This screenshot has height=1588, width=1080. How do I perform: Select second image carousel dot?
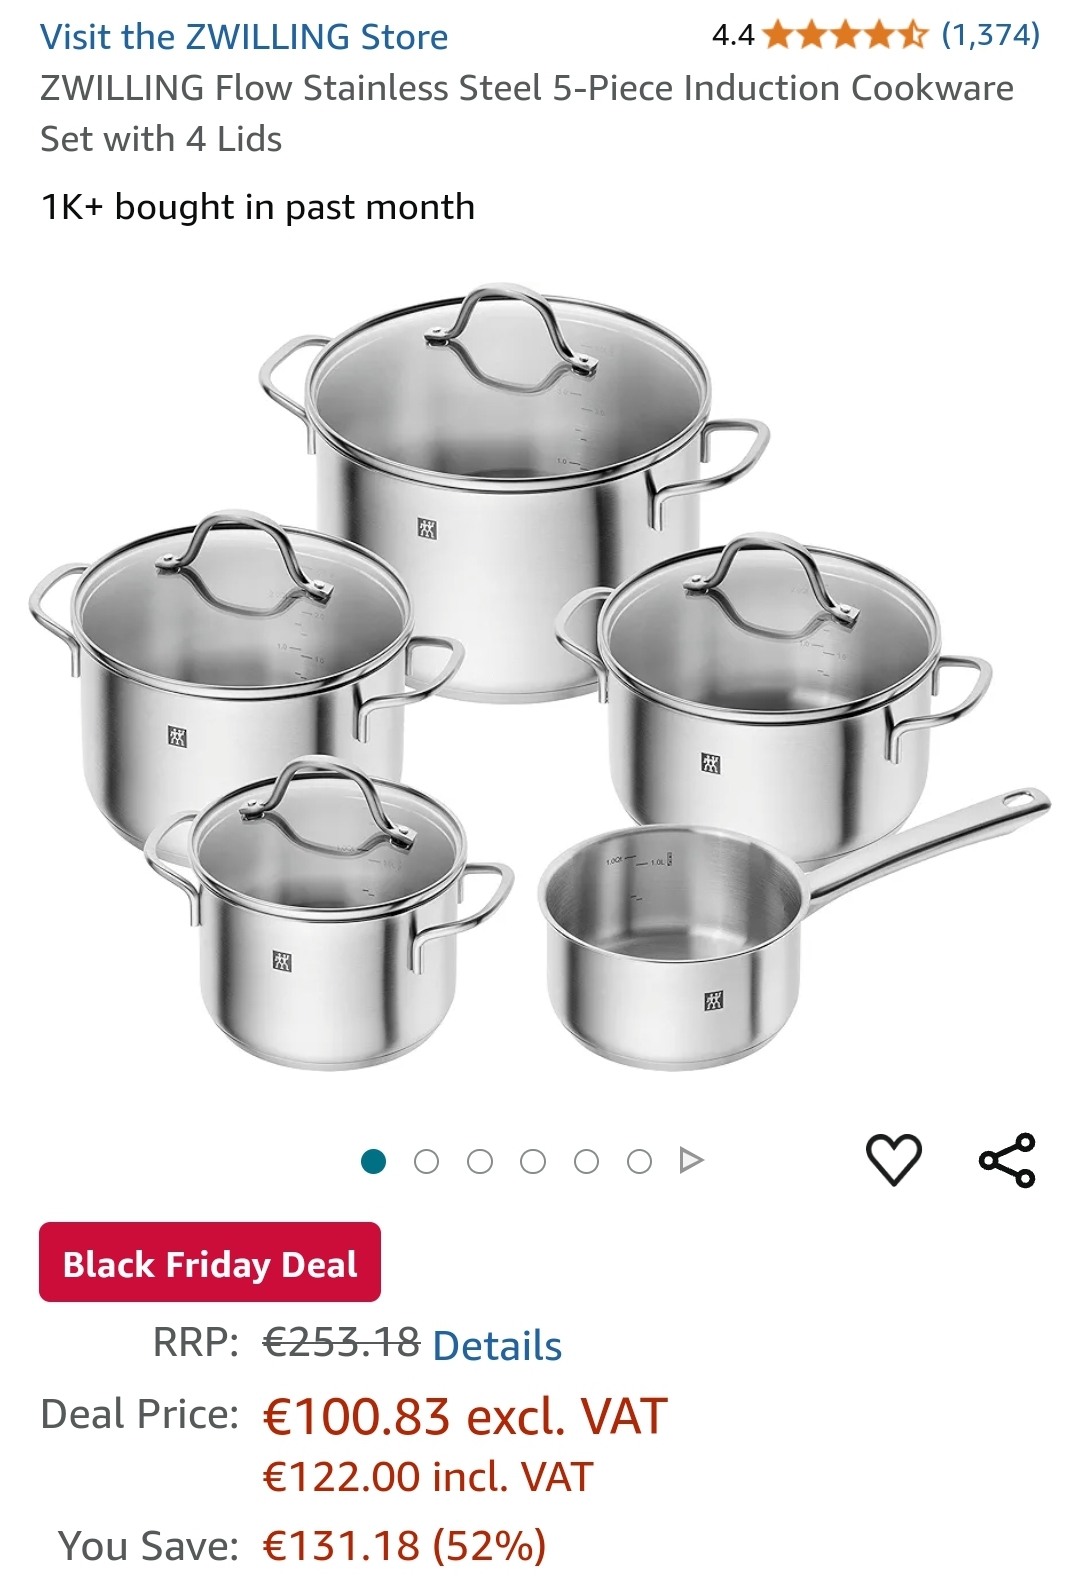[x=426, y=1161]
